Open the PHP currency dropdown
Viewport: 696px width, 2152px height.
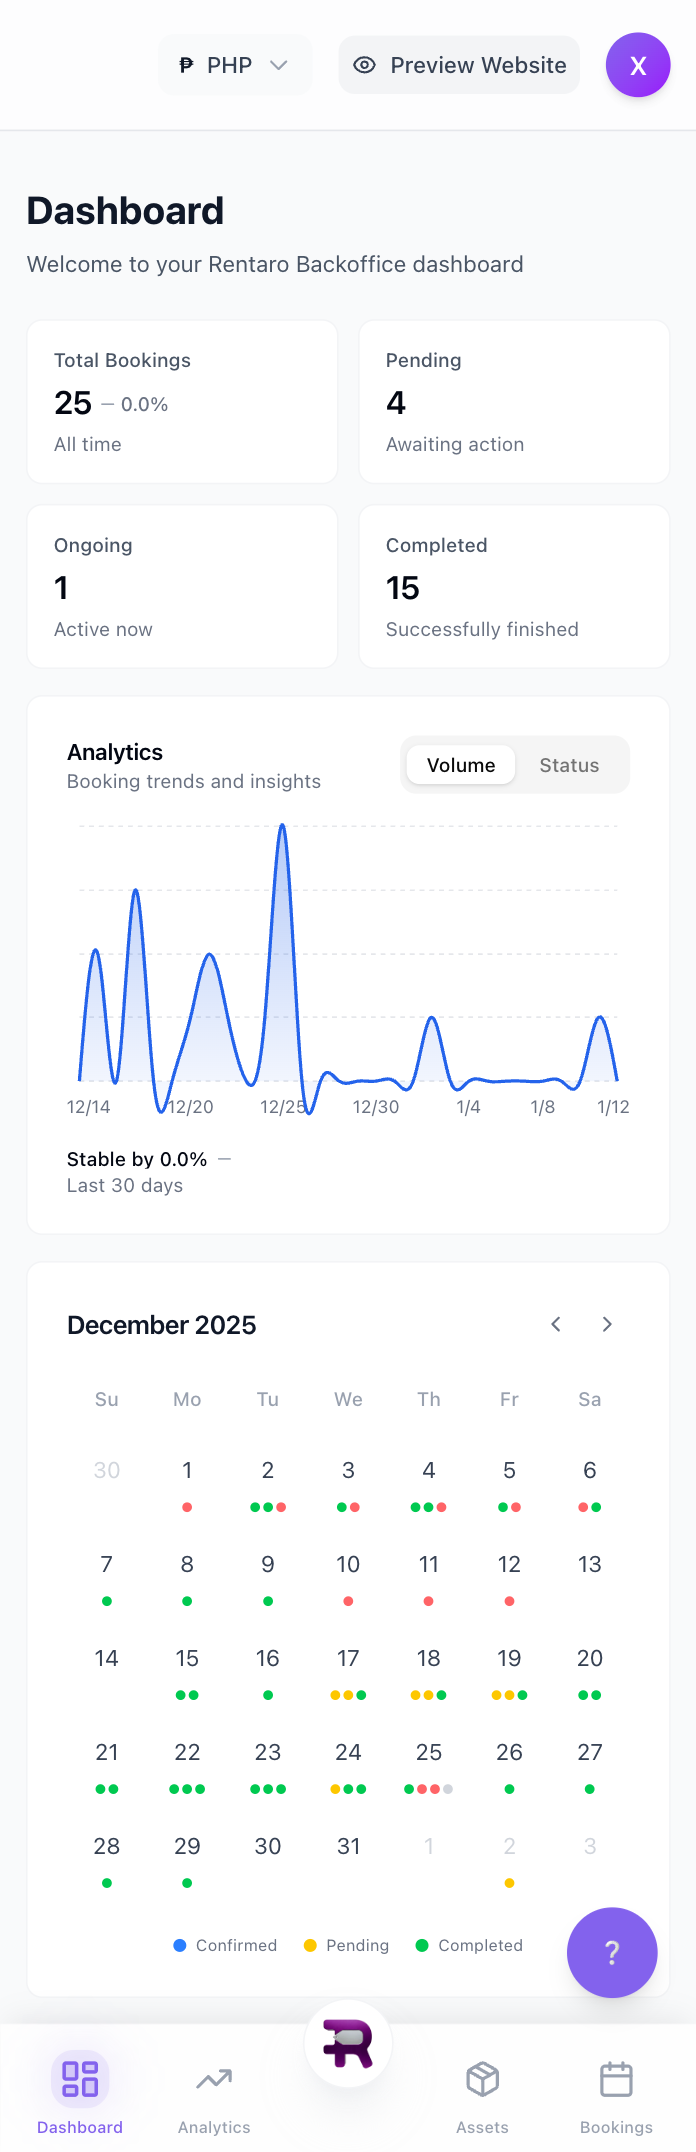[235, 65]
